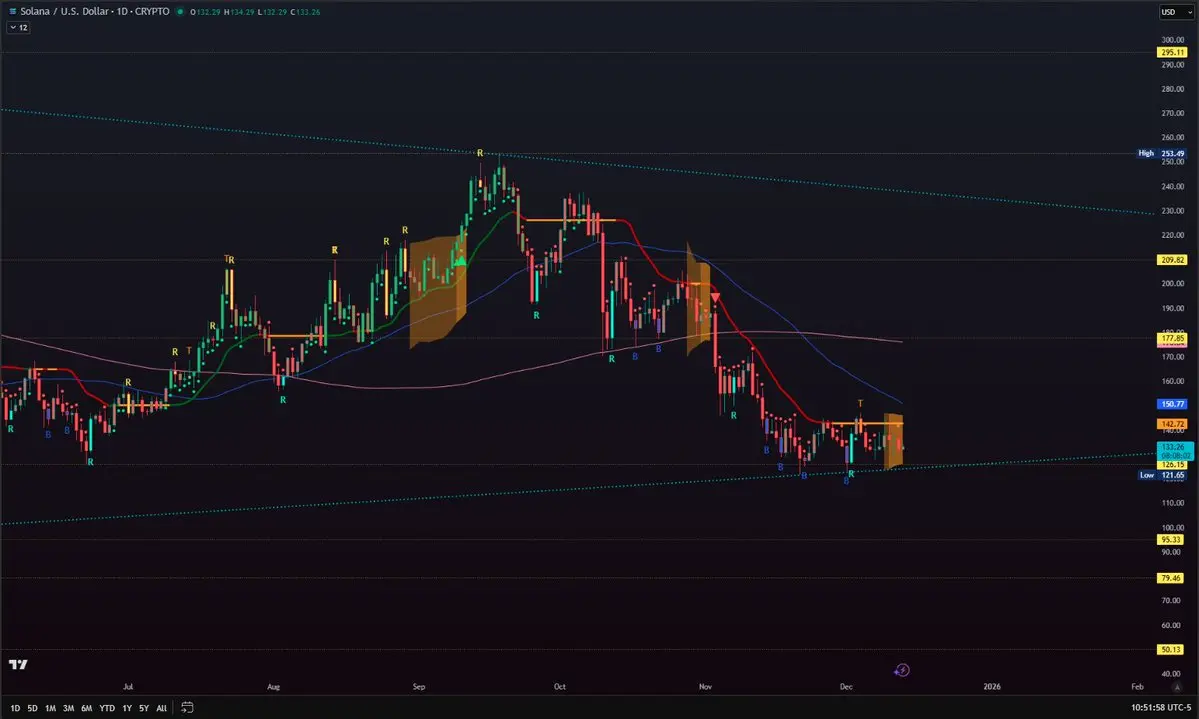The image size is (1199, 719).
Task: Open the Go to date calendar icon
Action: click(x=187, y=708)
